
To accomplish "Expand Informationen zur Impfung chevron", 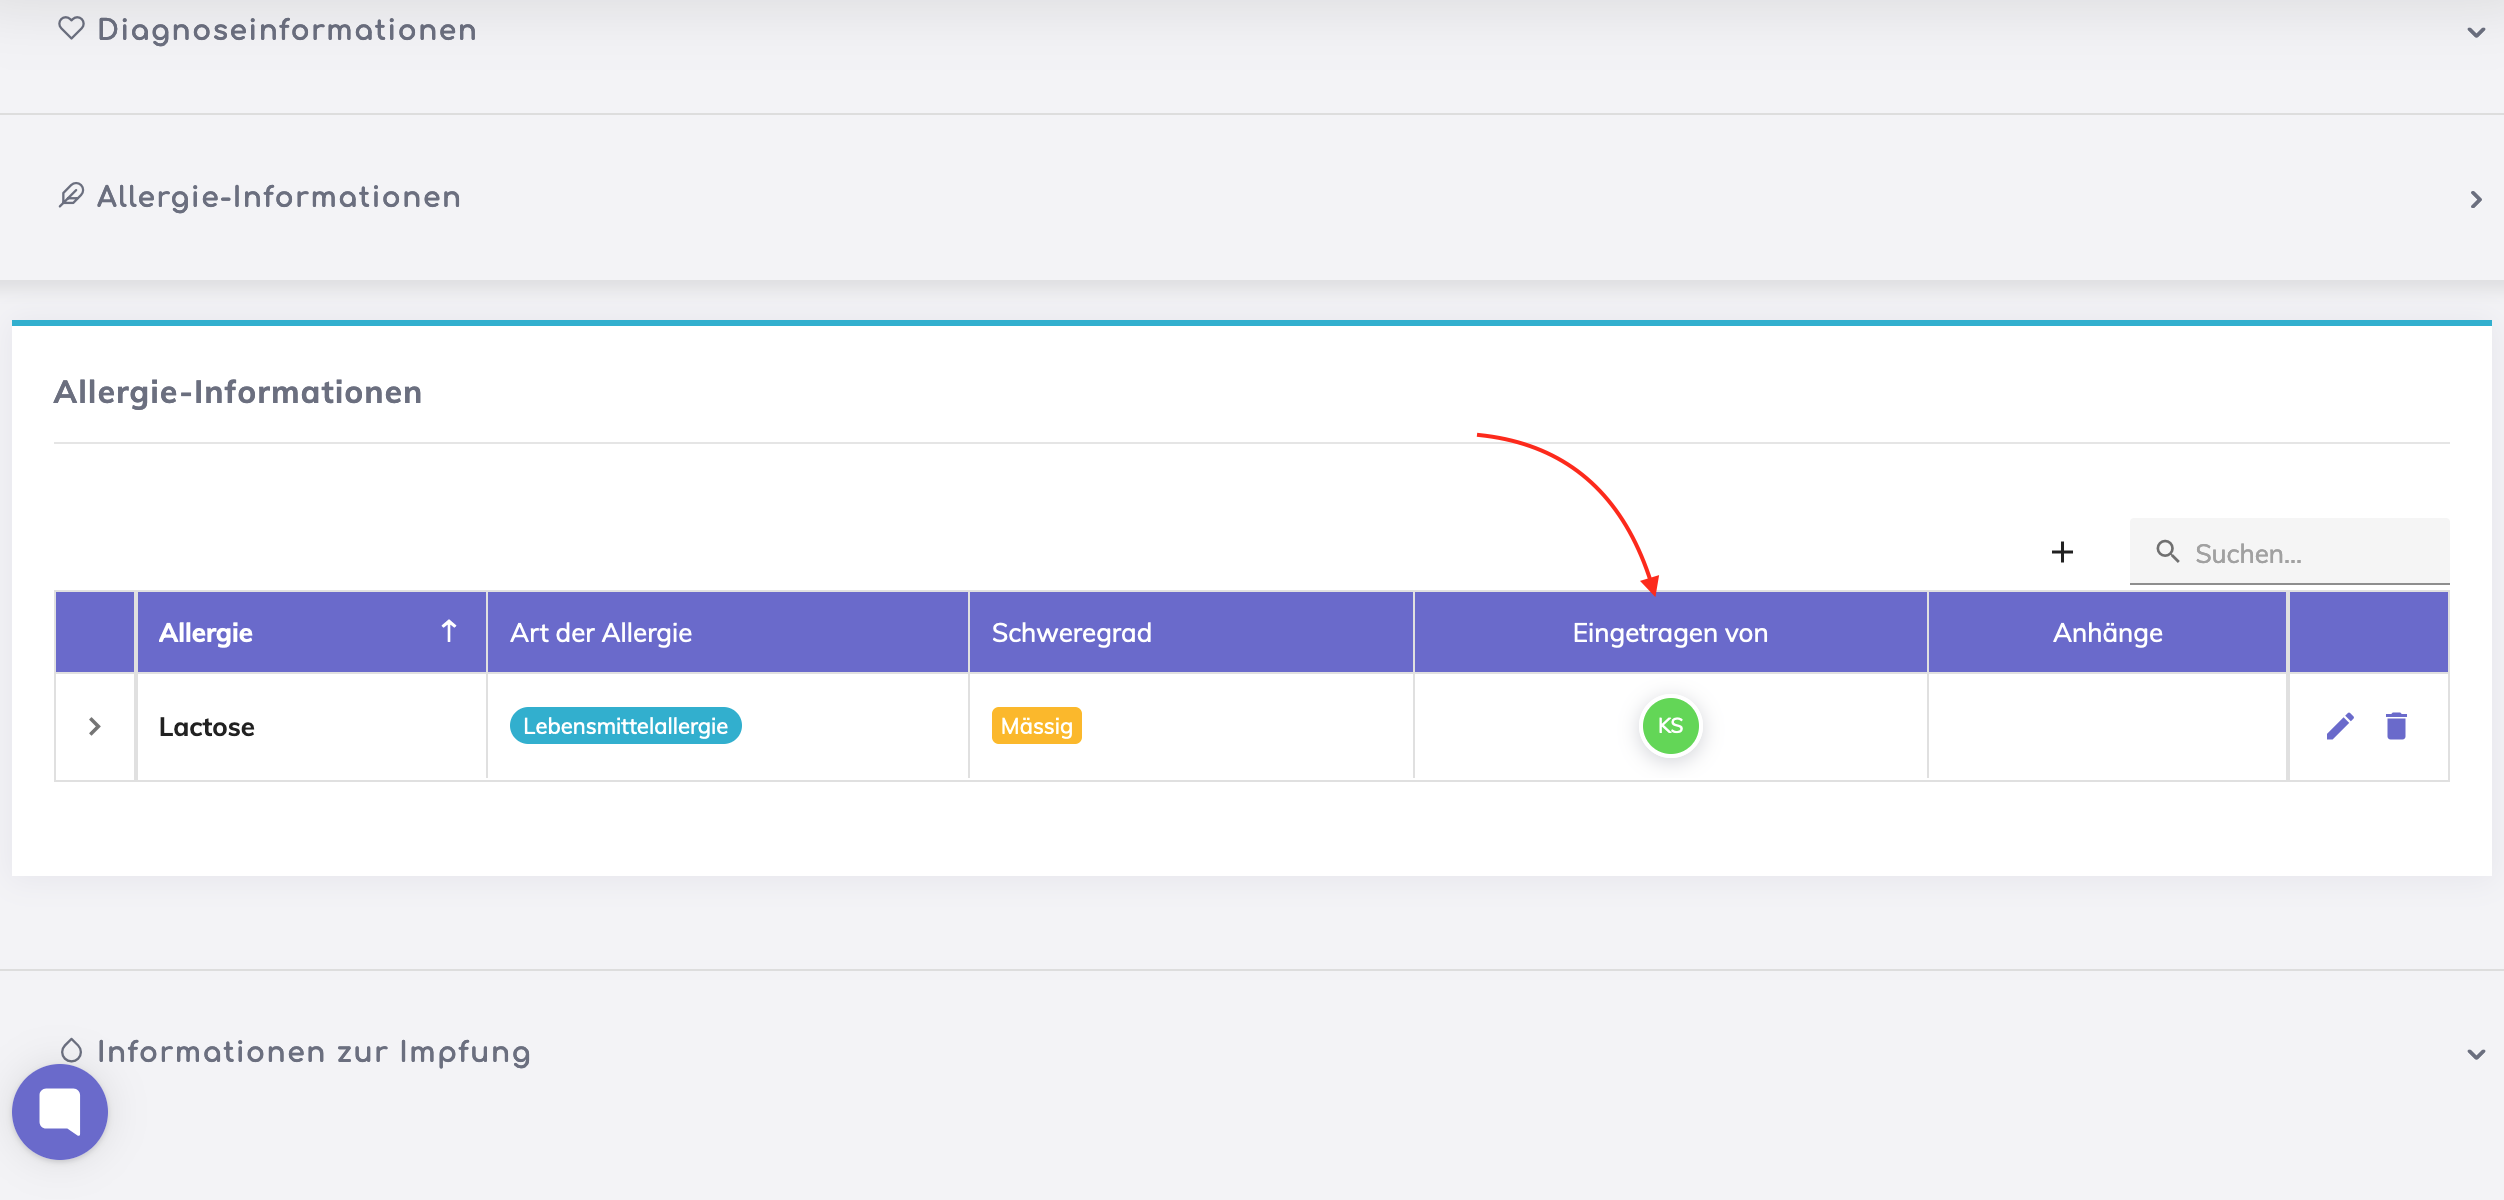I will click(2476, 1054).
